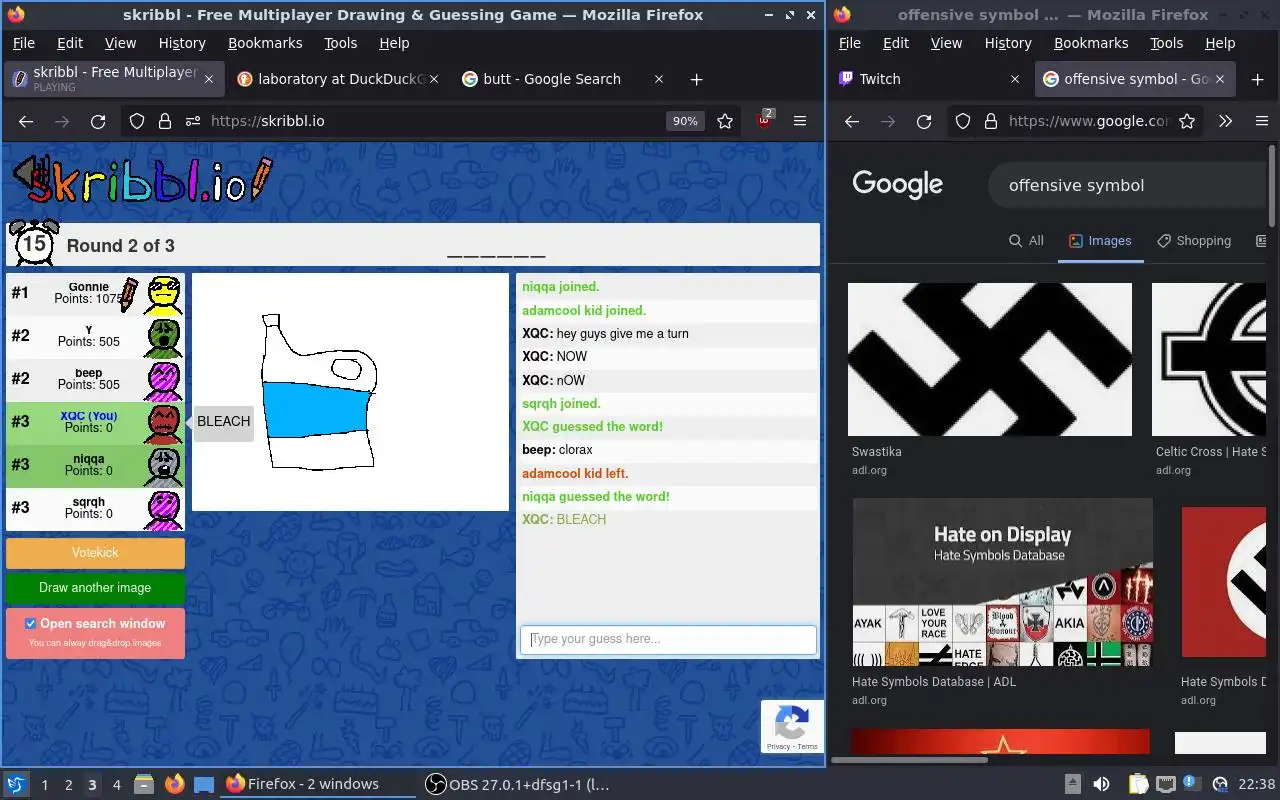Go back in skribbl Firefox window
Image resolution: width=1280 pixels, height=800 pixels.
click(x=26, y=121)
